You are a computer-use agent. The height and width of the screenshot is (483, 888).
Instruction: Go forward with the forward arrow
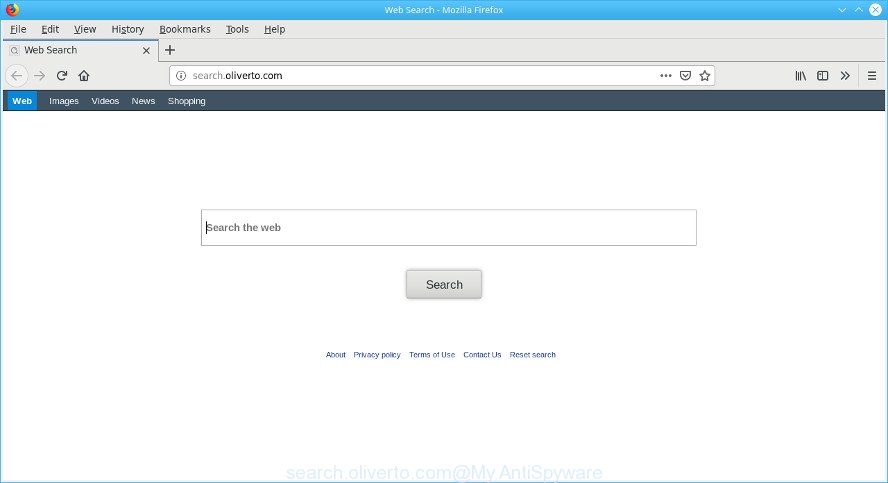point(39,75)
